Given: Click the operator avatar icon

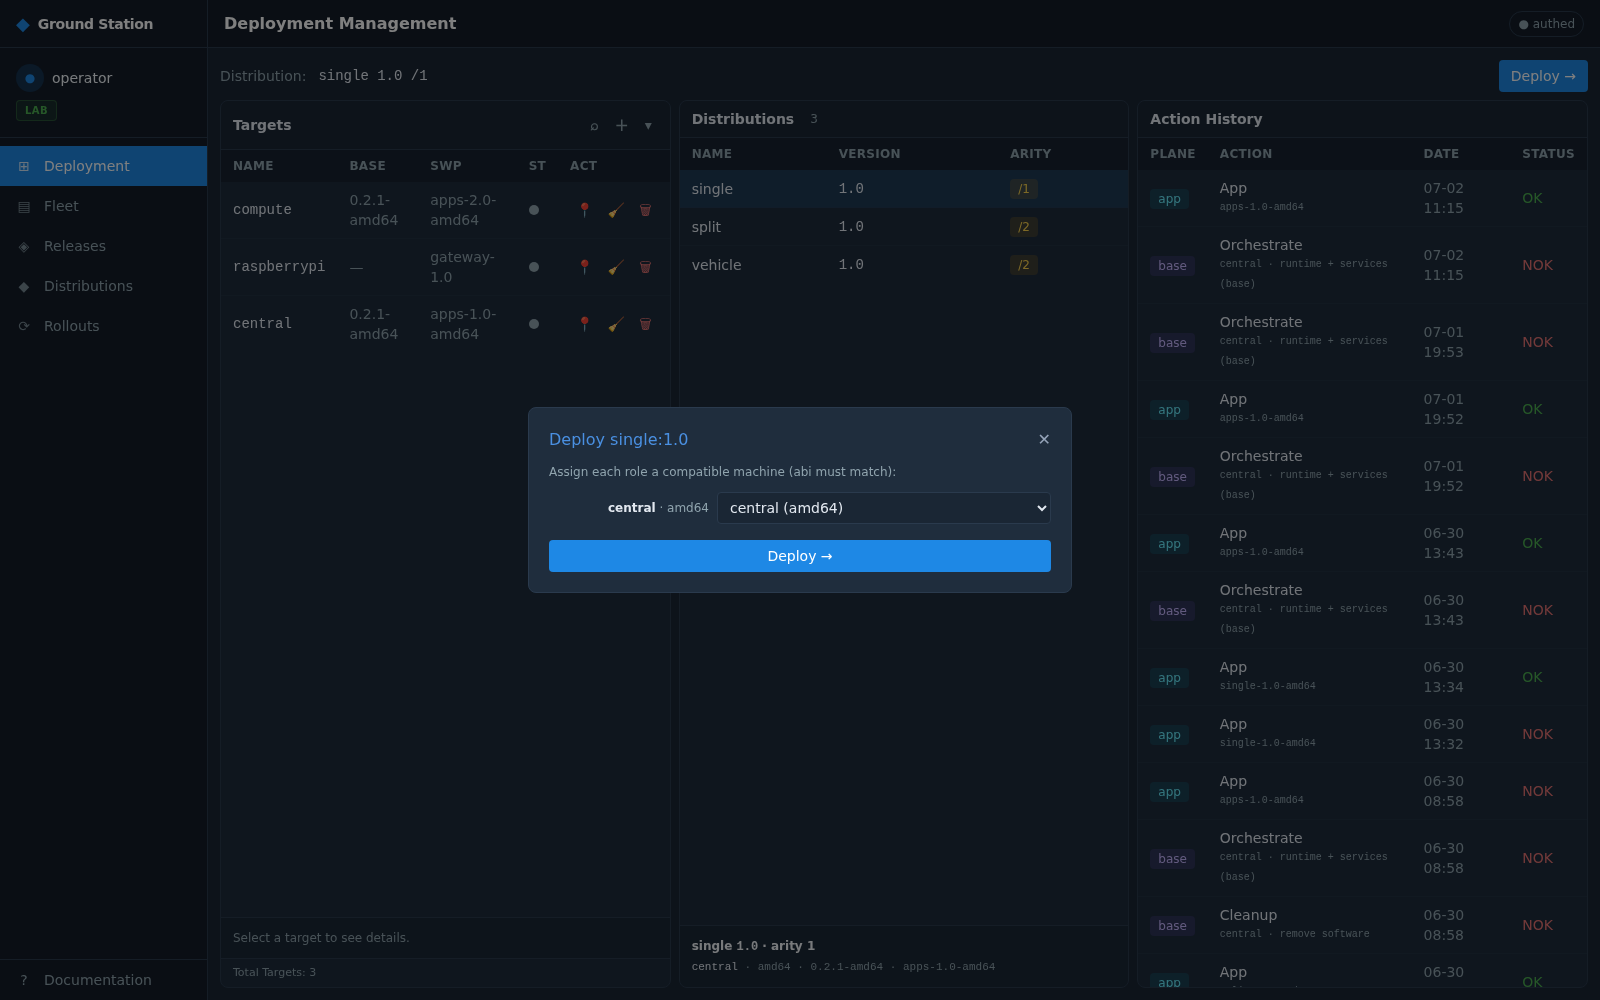Looking at the screenshot, I should tap(30, 78).
